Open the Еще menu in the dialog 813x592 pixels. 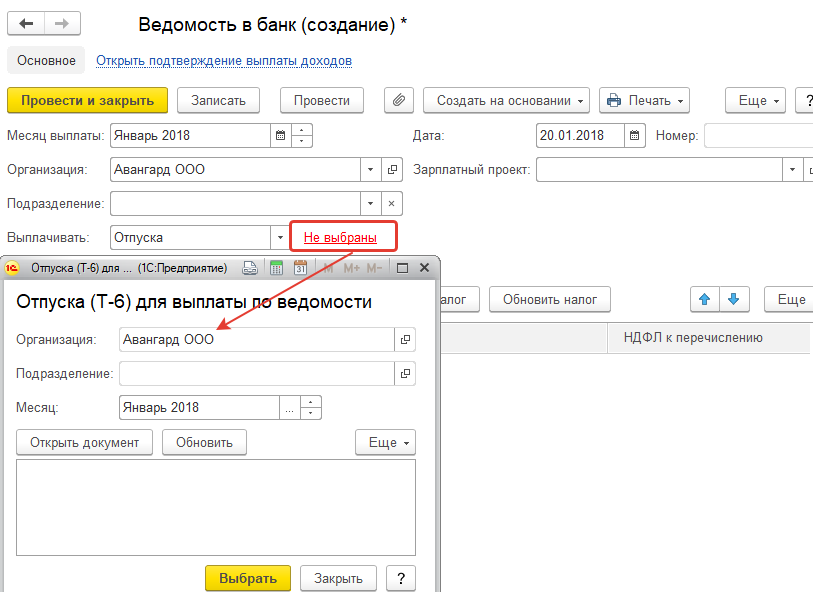click(x=385, y=442)
